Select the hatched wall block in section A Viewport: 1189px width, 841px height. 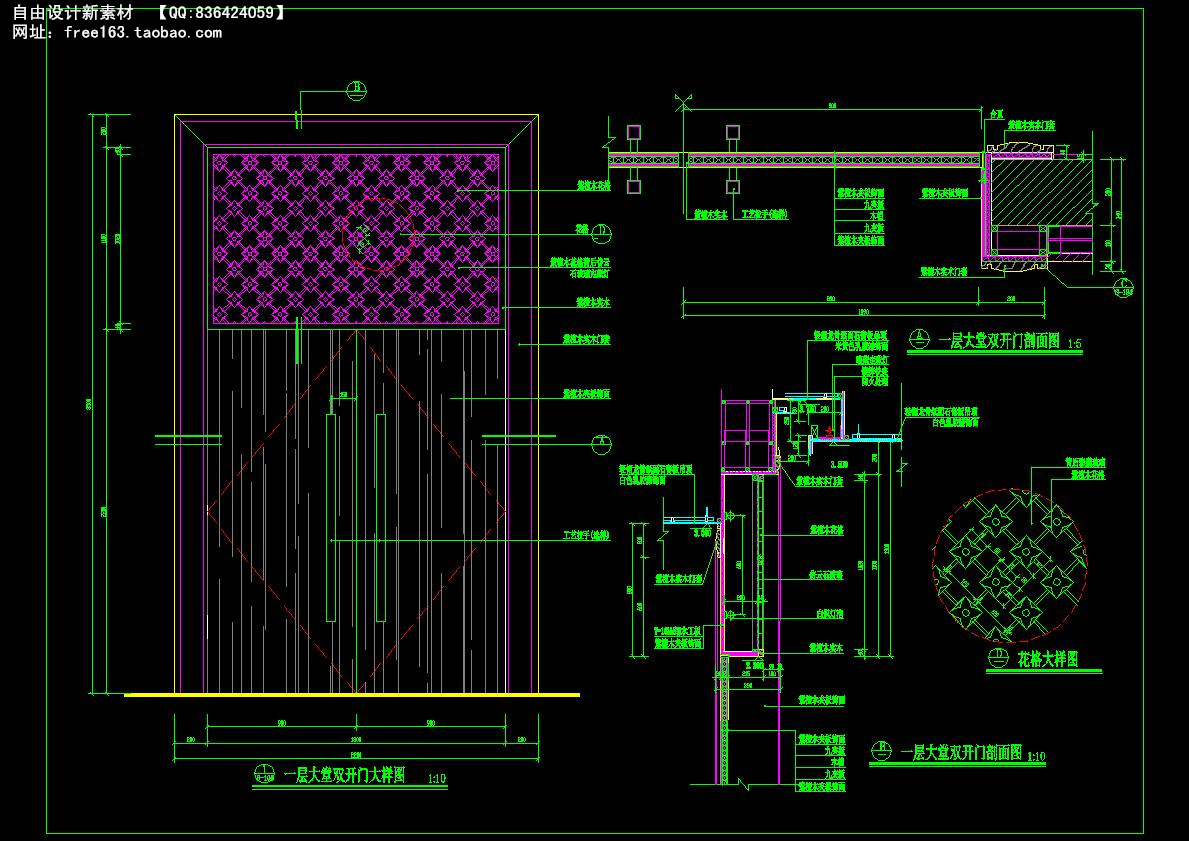pyautogui.click(x=1040, y=191)
